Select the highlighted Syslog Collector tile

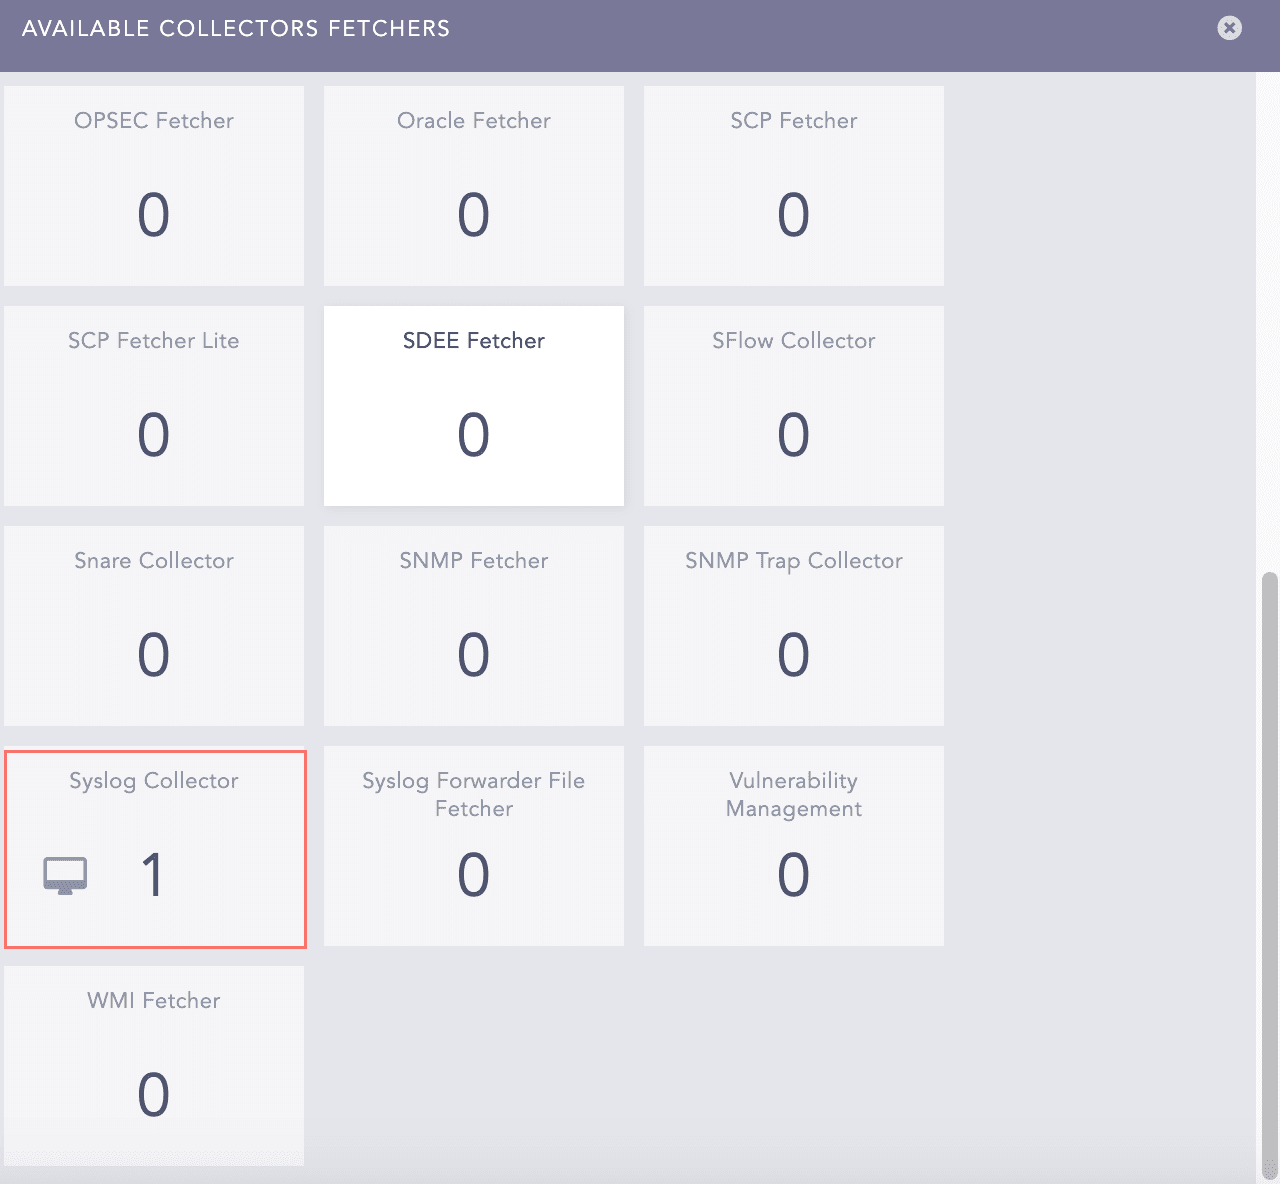[154, 846]
